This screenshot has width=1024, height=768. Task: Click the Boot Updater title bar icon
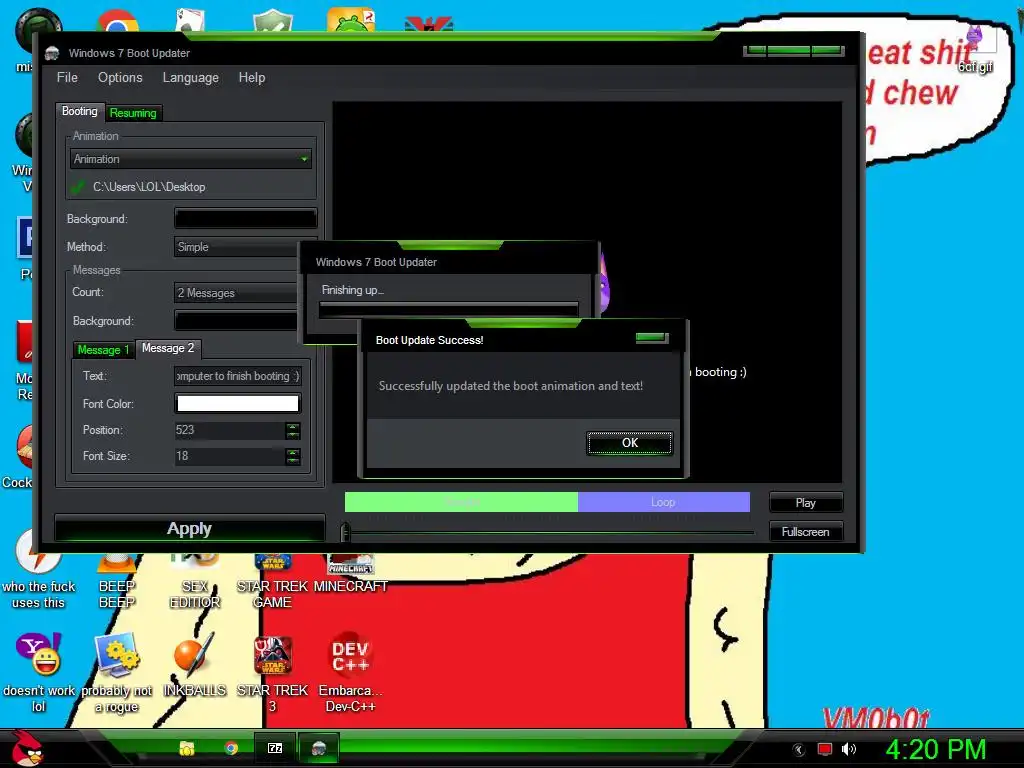pyautogui.click(x=52, y=53)
